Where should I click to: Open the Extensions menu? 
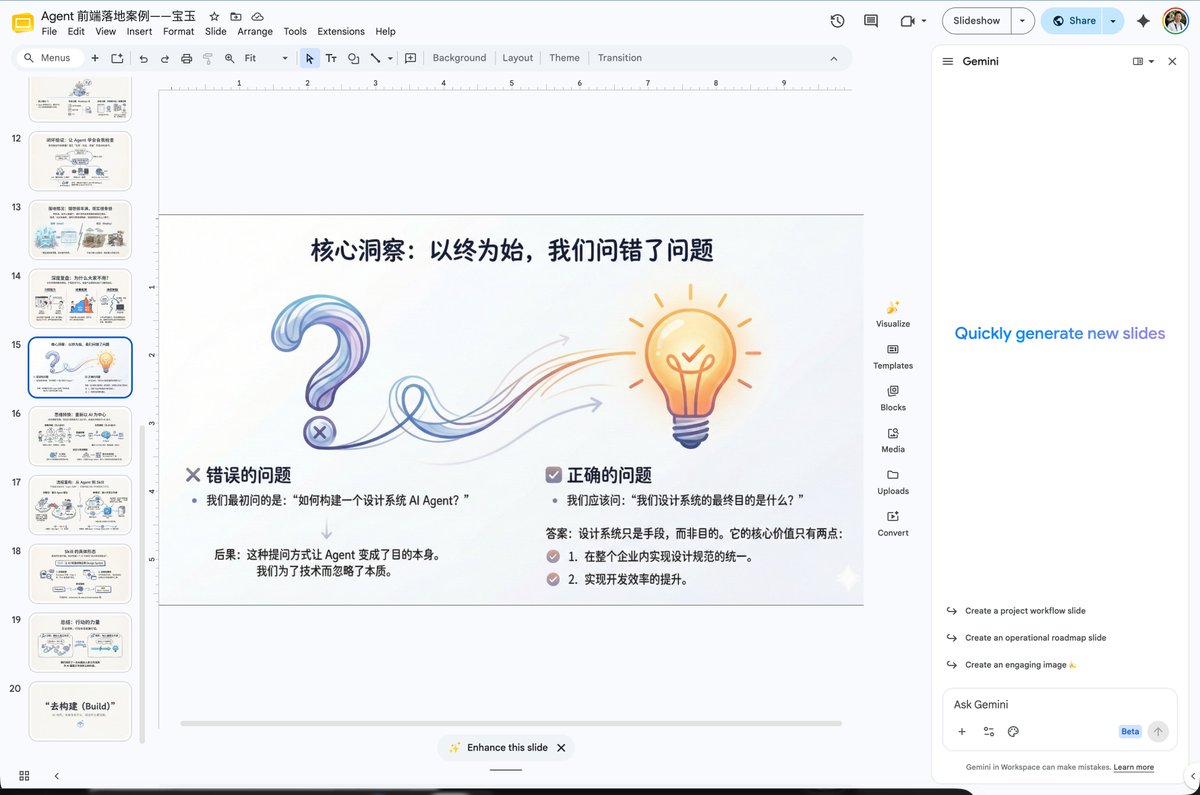(341, 31)
